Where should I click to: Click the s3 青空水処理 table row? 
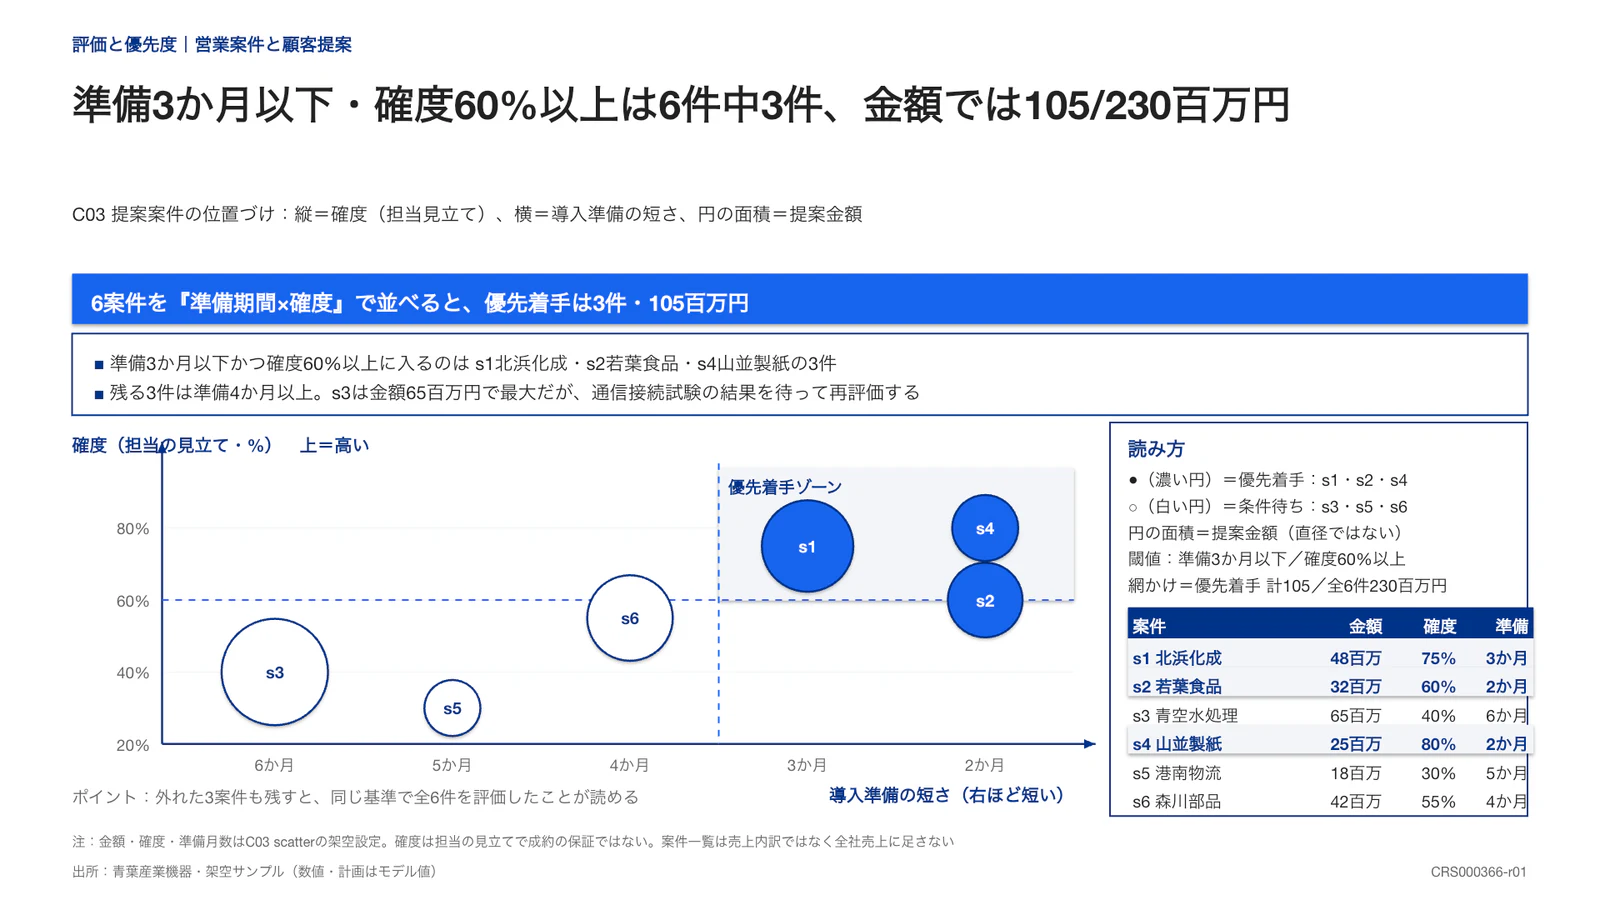(1330, 715)
